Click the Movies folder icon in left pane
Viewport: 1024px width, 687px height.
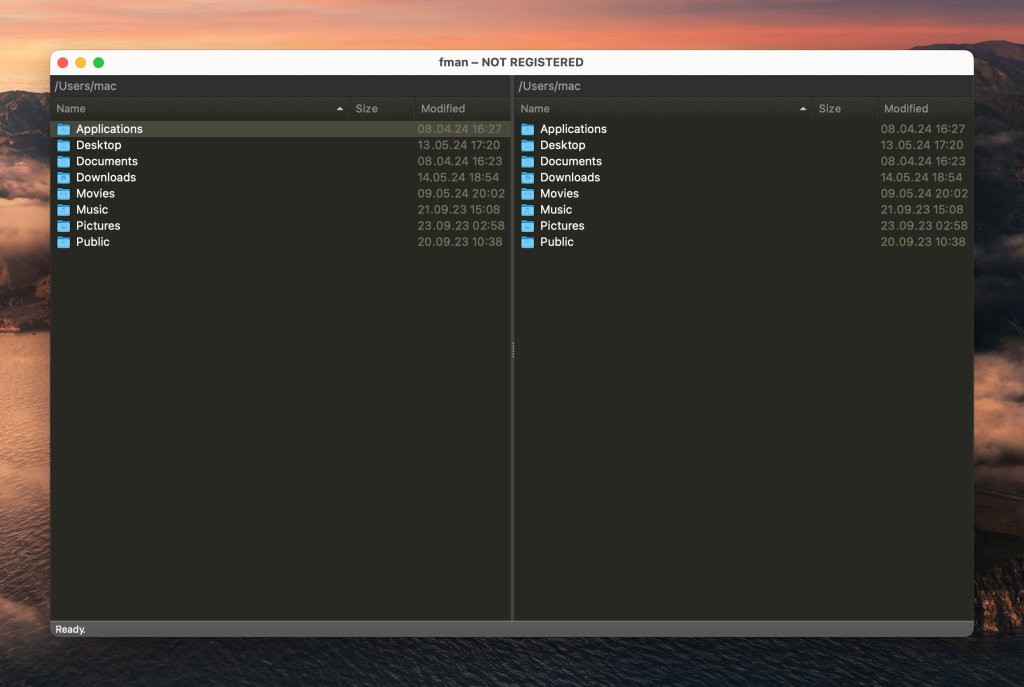(63, 193)
